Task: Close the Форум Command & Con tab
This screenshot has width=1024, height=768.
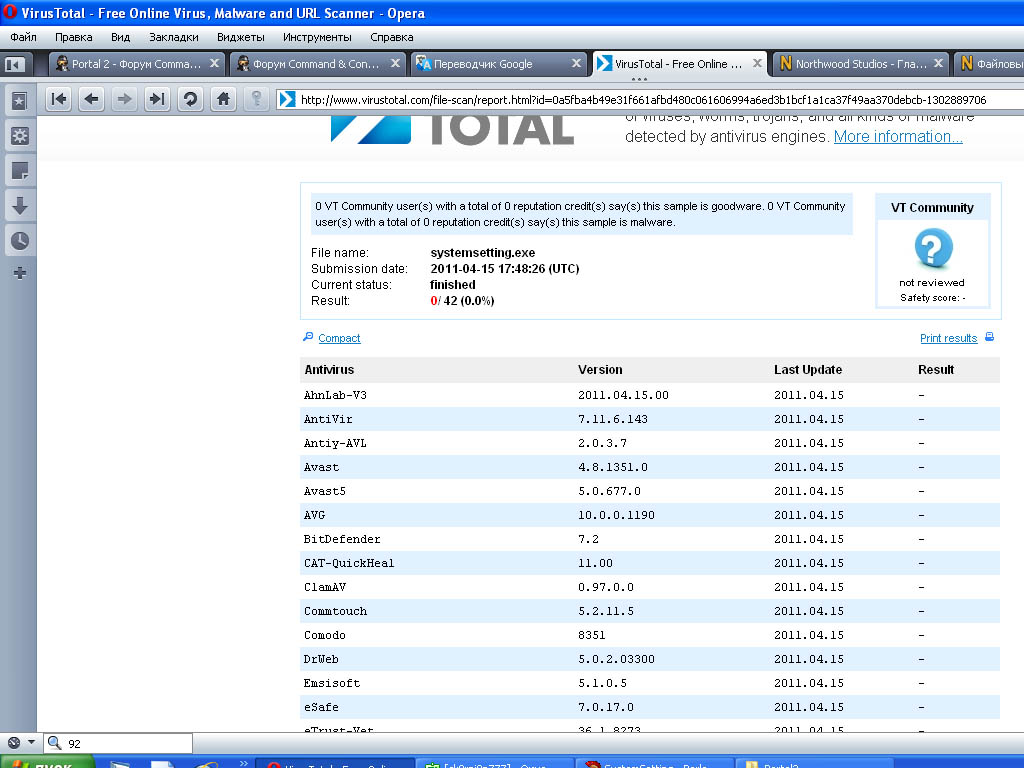Action: pos(395,63)
